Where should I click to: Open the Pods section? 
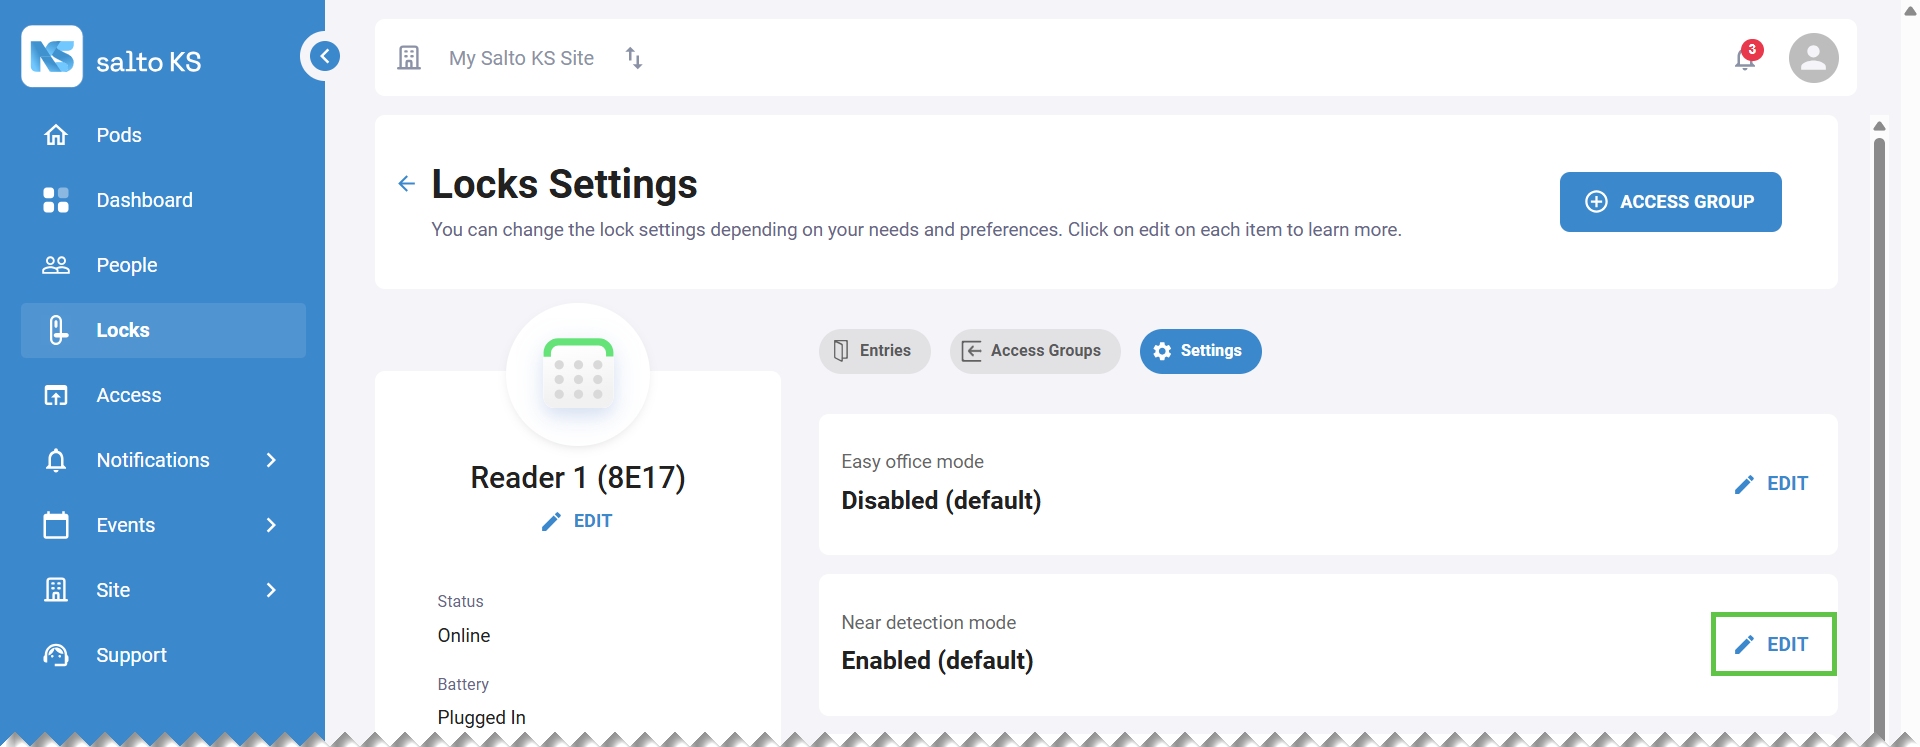[118, 135]
